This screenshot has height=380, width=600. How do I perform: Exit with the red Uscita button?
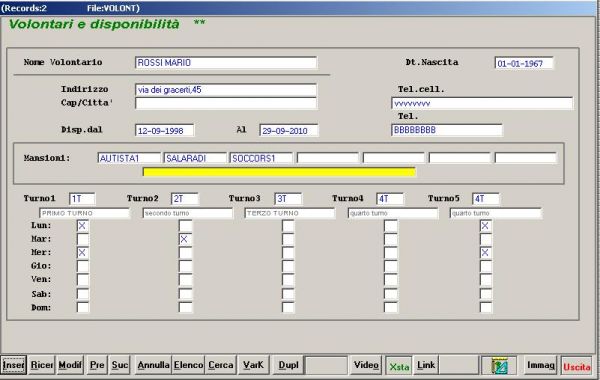pos(577,367)
